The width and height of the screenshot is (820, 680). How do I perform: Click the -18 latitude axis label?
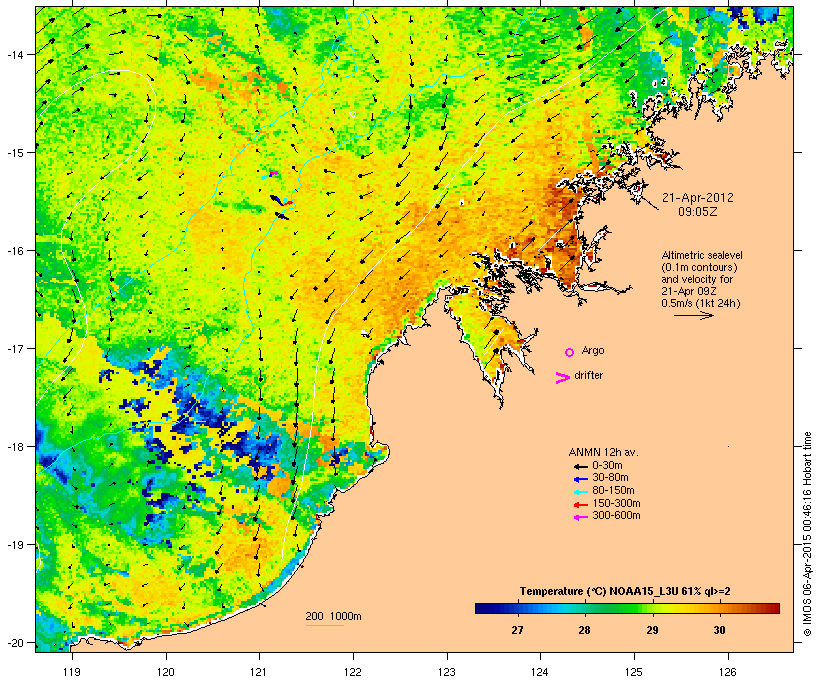coord(14,447)
